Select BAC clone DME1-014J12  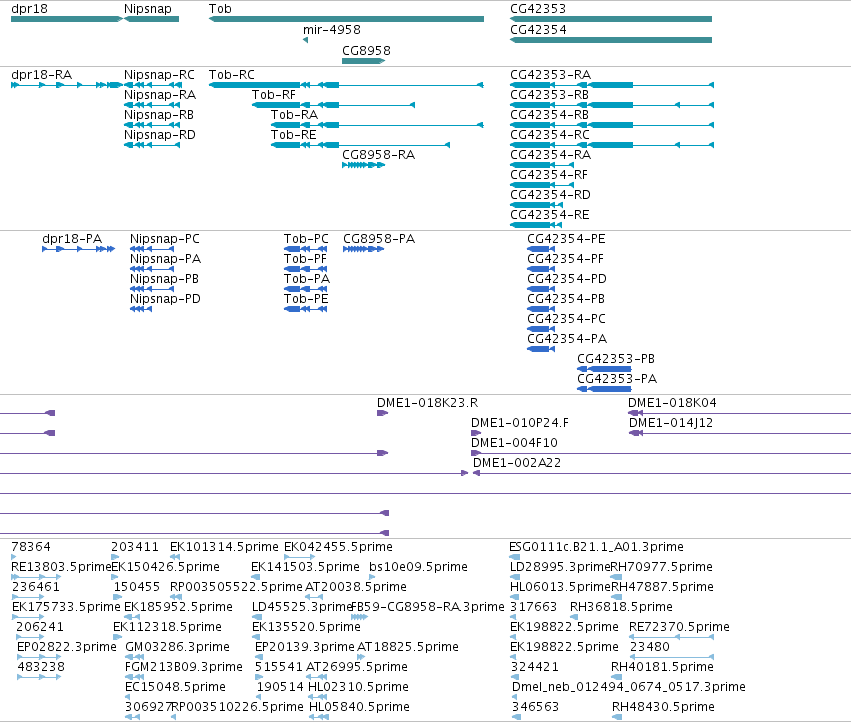pyautogui.click(x=740, y=433)
